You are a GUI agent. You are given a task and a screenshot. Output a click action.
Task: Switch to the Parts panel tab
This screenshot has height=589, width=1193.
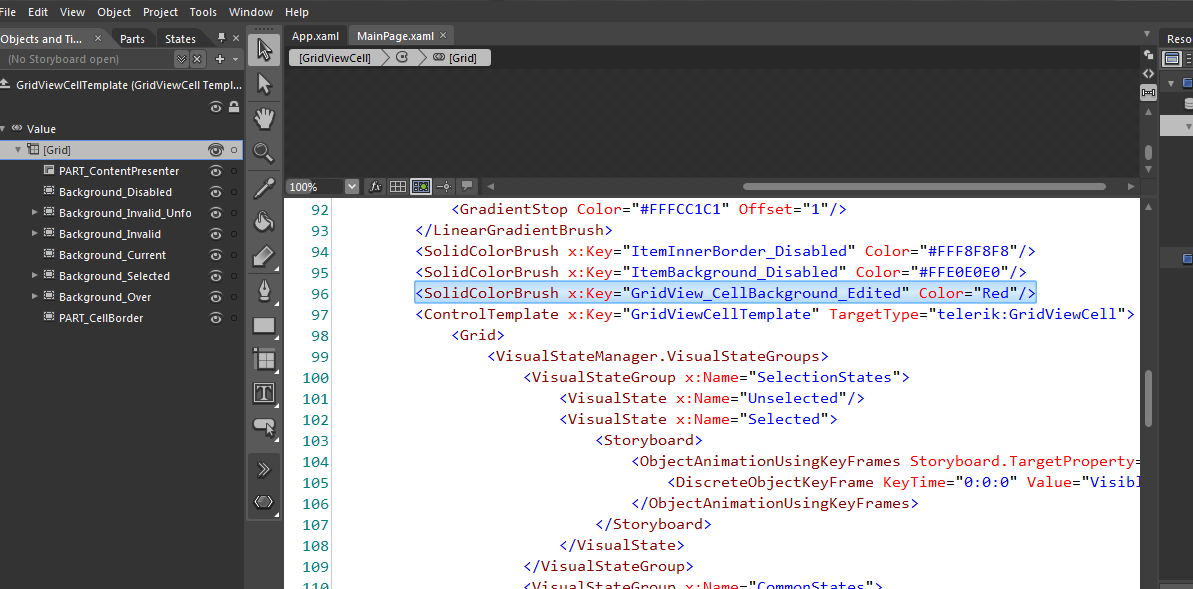point(132,39)
